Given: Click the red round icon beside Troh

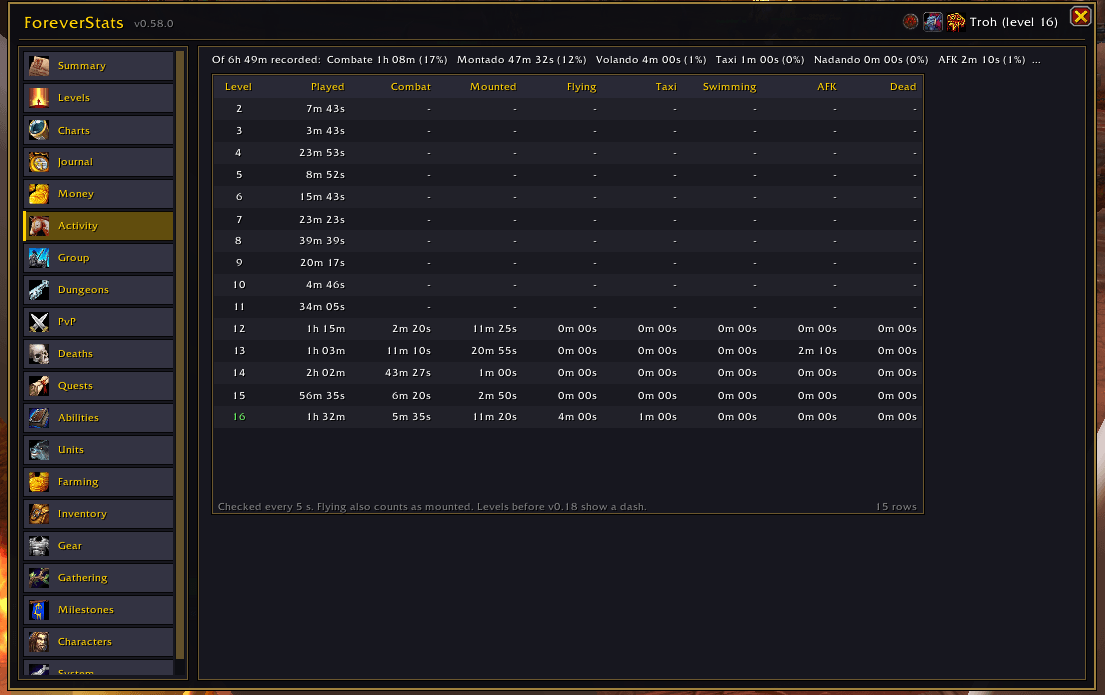Looking at the screenshot, I should tap(910, 22).
